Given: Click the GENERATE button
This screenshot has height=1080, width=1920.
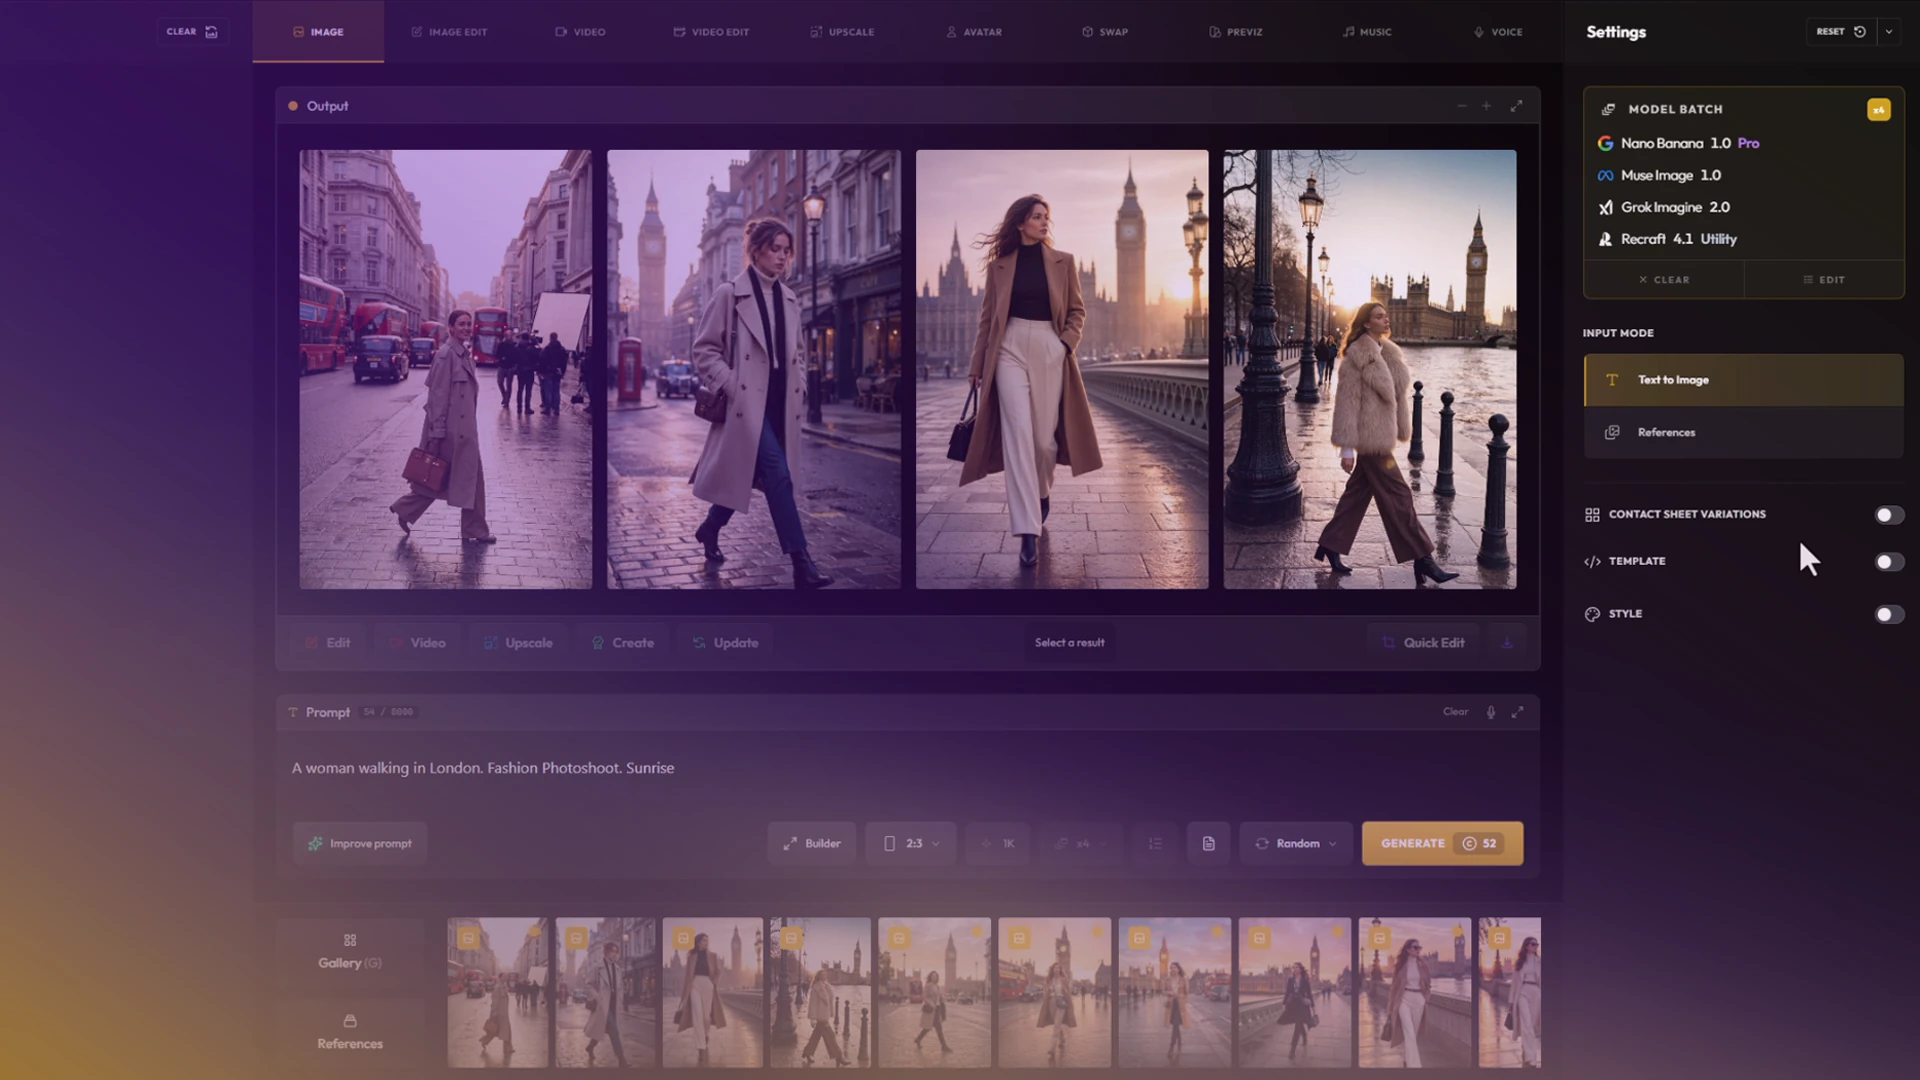Looking at the screenshot, I should (1442, 843).
